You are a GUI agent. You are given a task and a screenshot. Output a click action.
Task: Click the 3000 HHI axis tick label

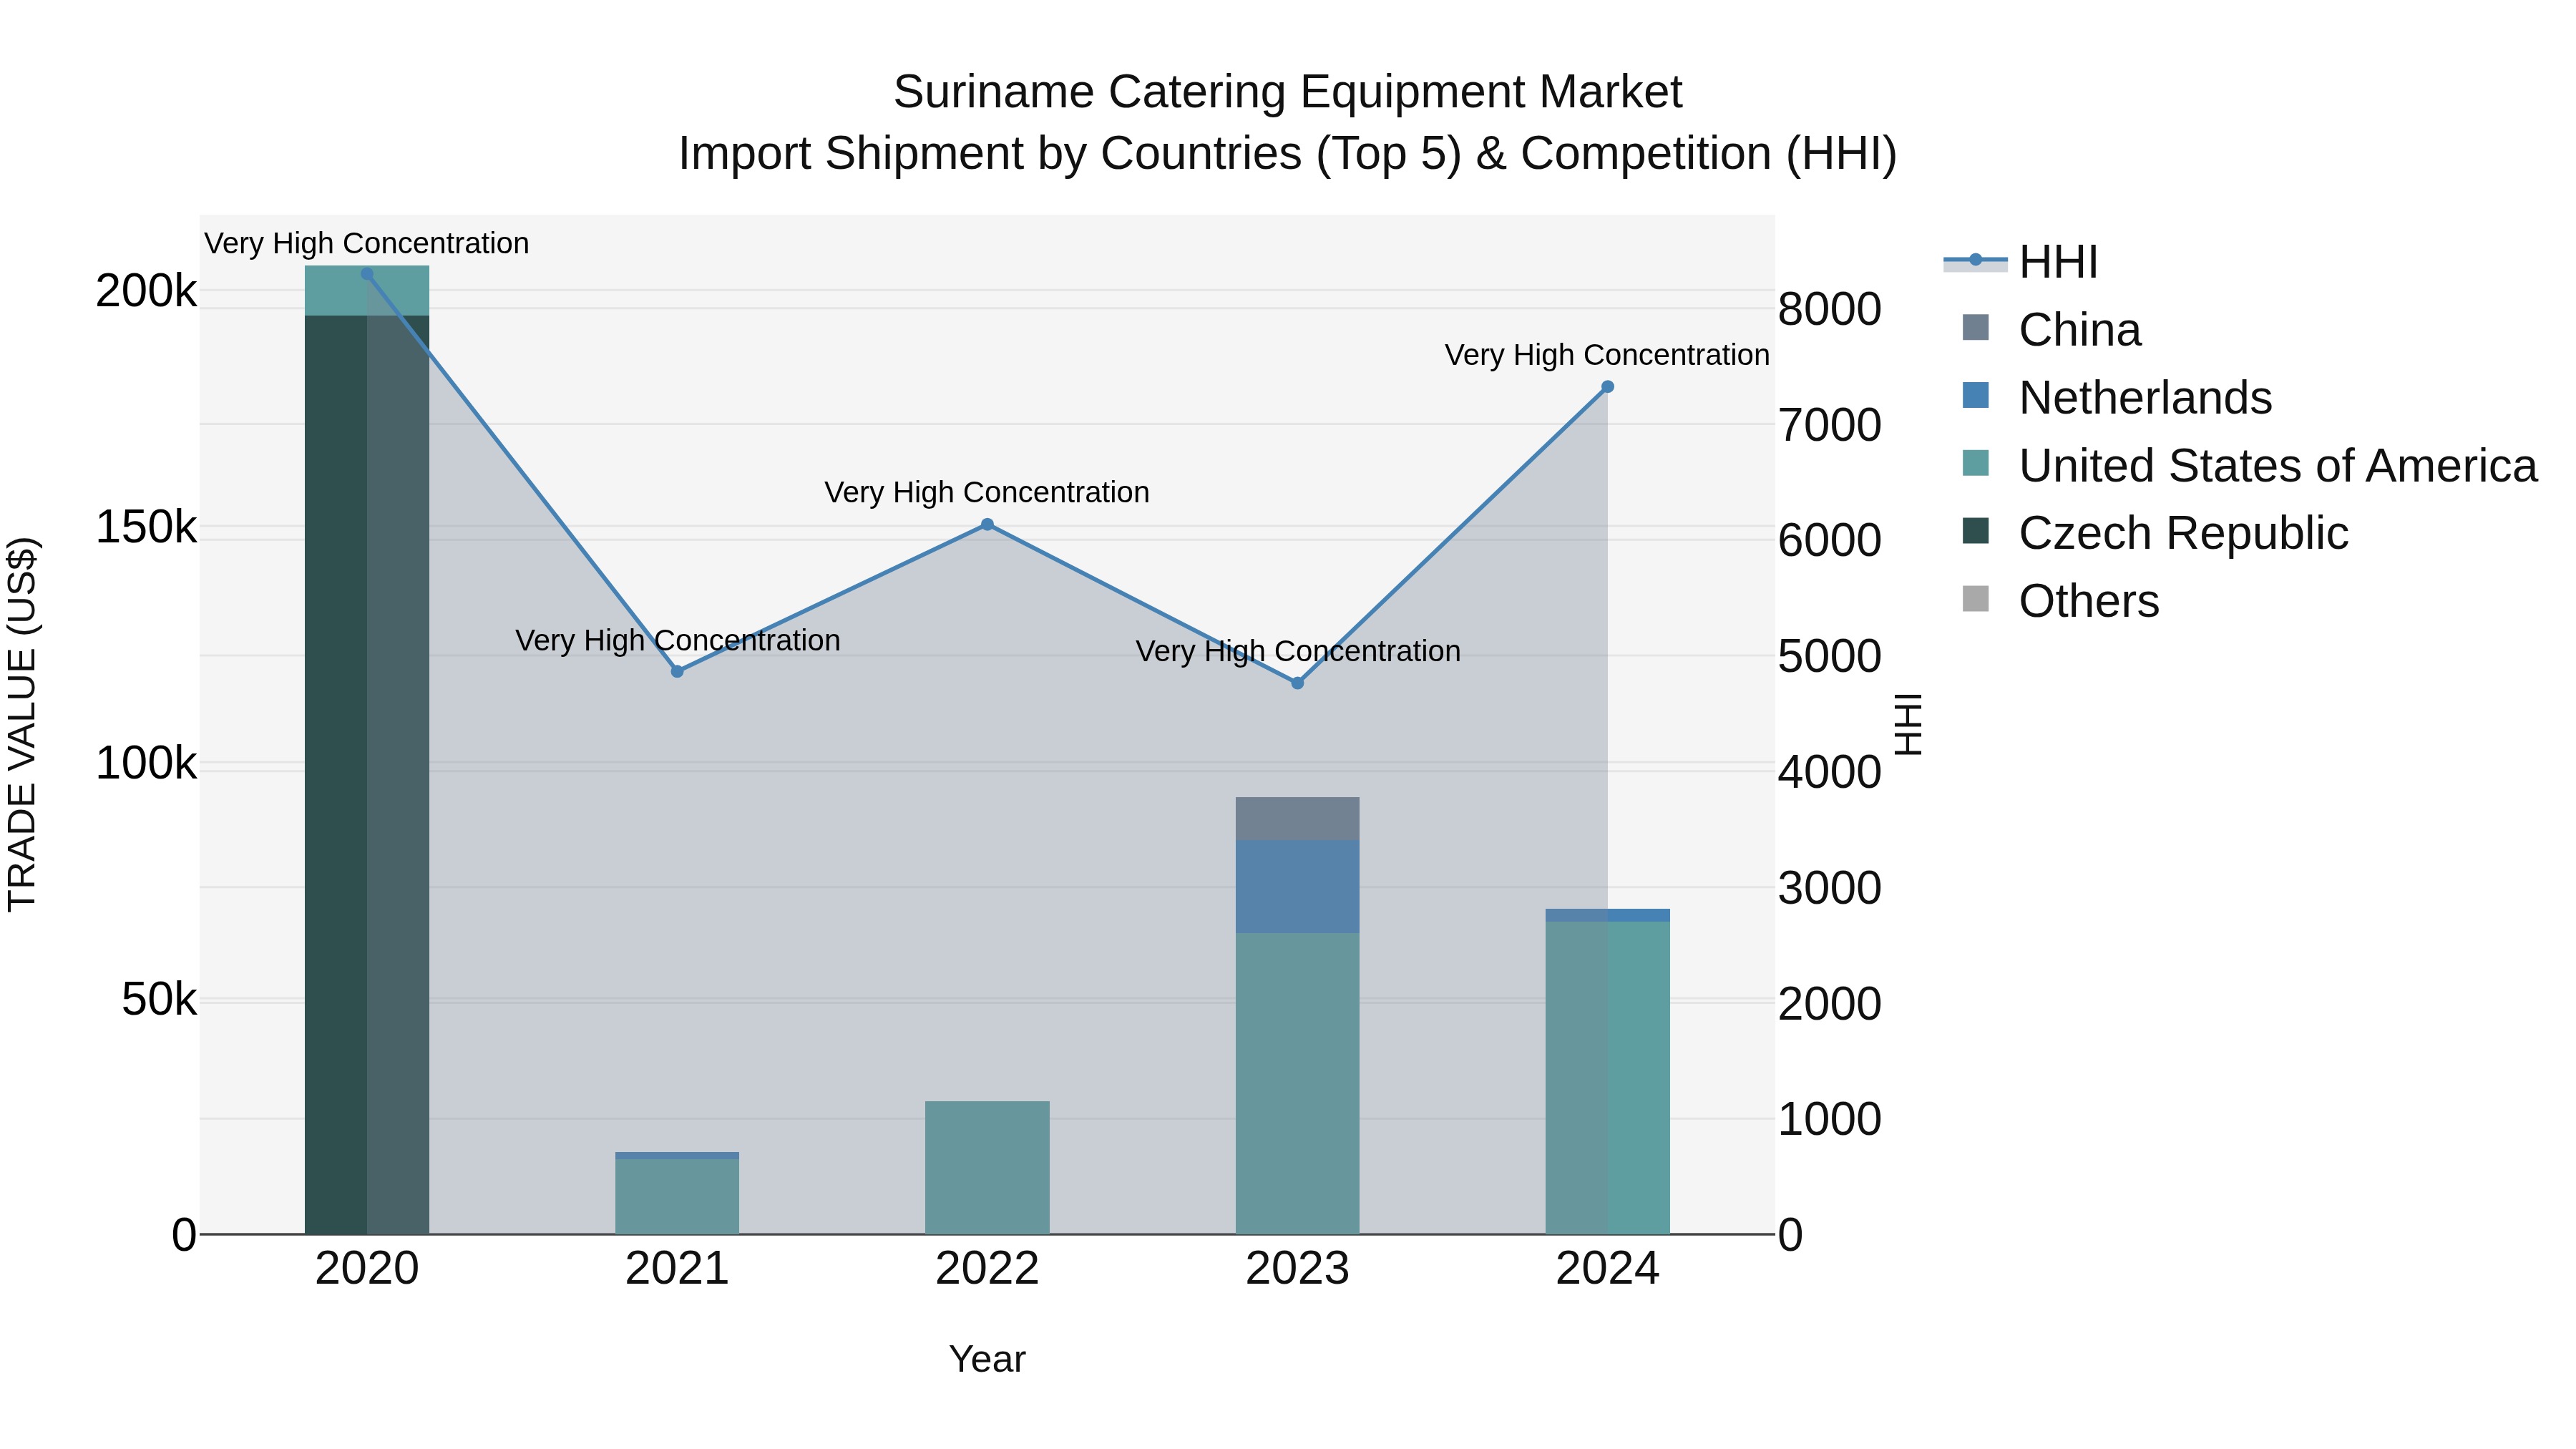click(x=1830, y=887)
